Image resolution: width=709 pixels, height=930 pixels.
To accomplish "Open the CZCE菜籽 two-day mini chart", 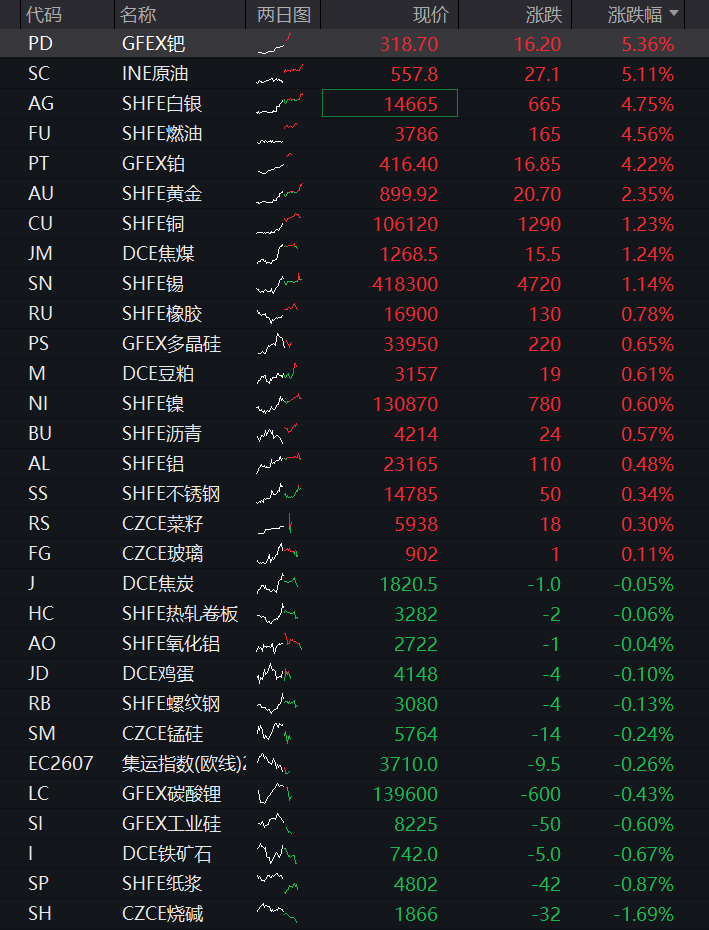I will 275,523.
